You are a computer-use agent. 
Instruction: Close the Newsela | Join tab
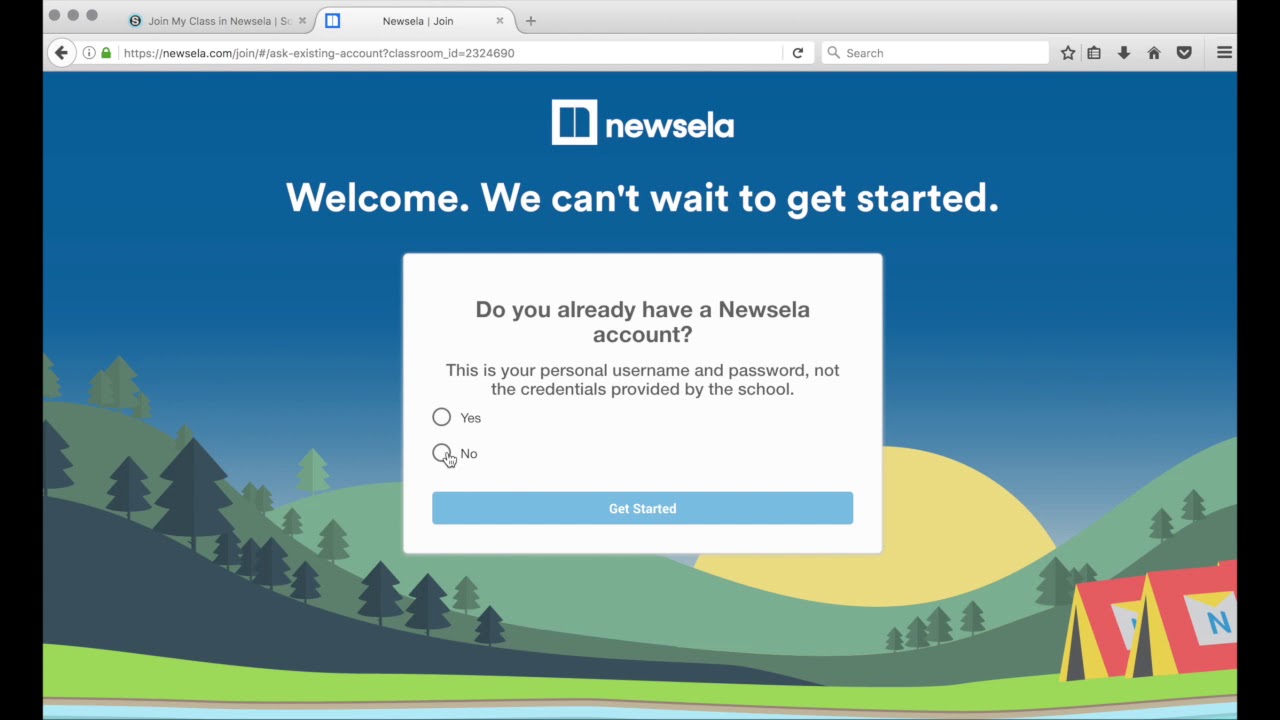[x=500, y=21]
